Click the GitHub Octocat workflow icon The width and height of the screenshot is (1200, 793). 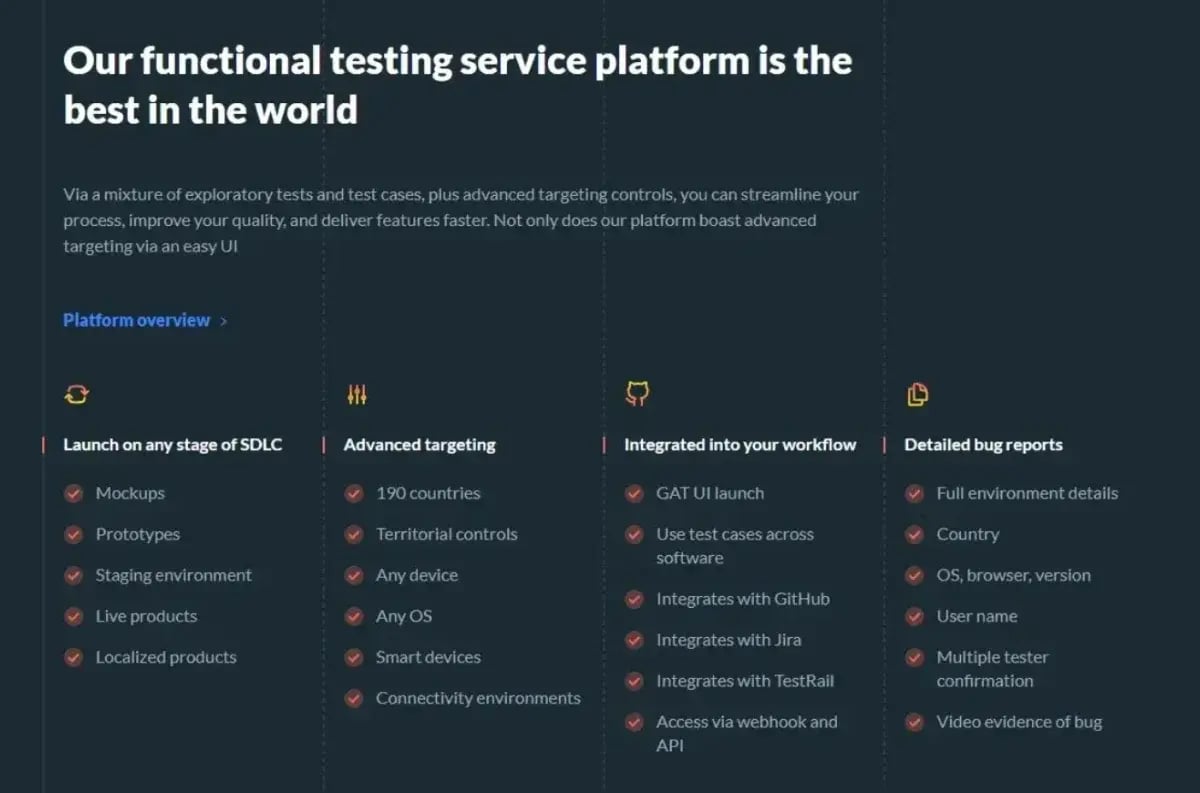637,393
